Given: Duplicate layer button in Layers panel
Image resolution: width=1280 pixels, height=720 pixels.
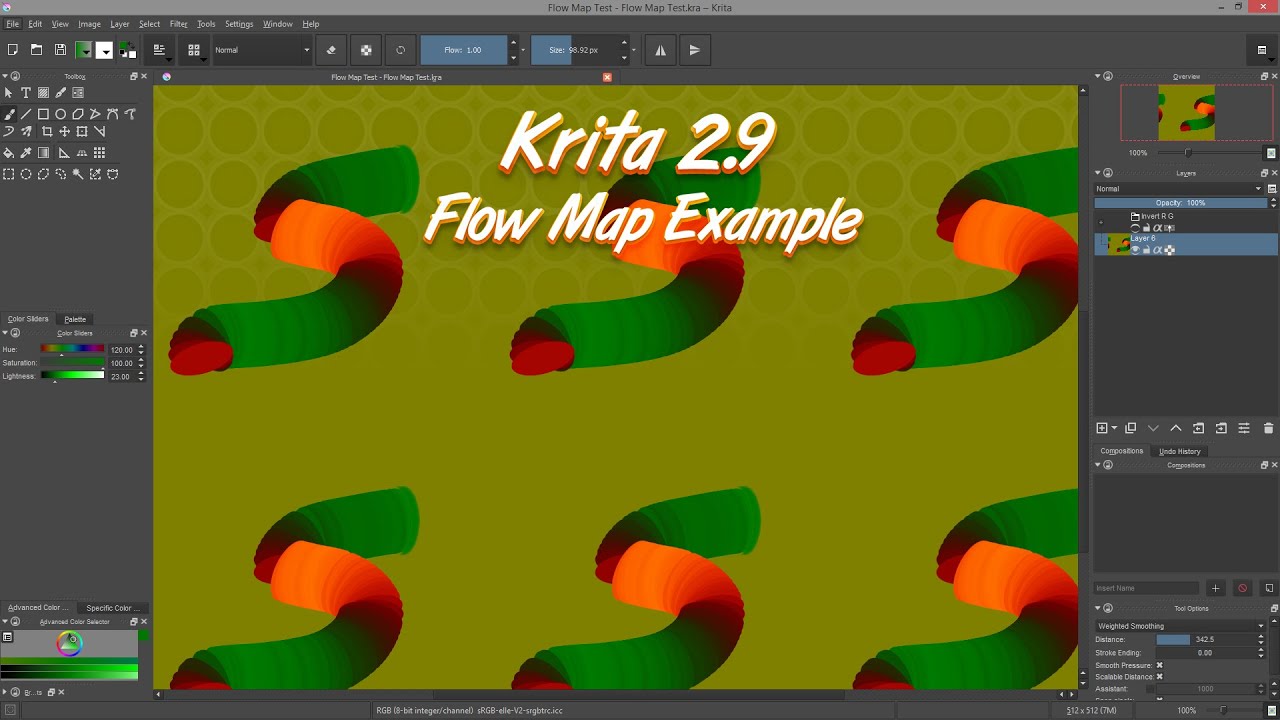Looking at the screenshot, I should click(x=1131, y=428).
